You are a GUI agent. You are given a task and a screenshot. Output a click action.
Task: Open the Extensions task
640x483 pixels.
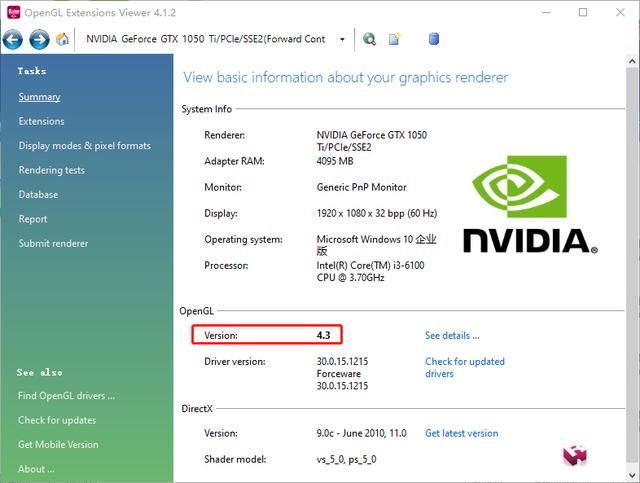click(41, 121)
